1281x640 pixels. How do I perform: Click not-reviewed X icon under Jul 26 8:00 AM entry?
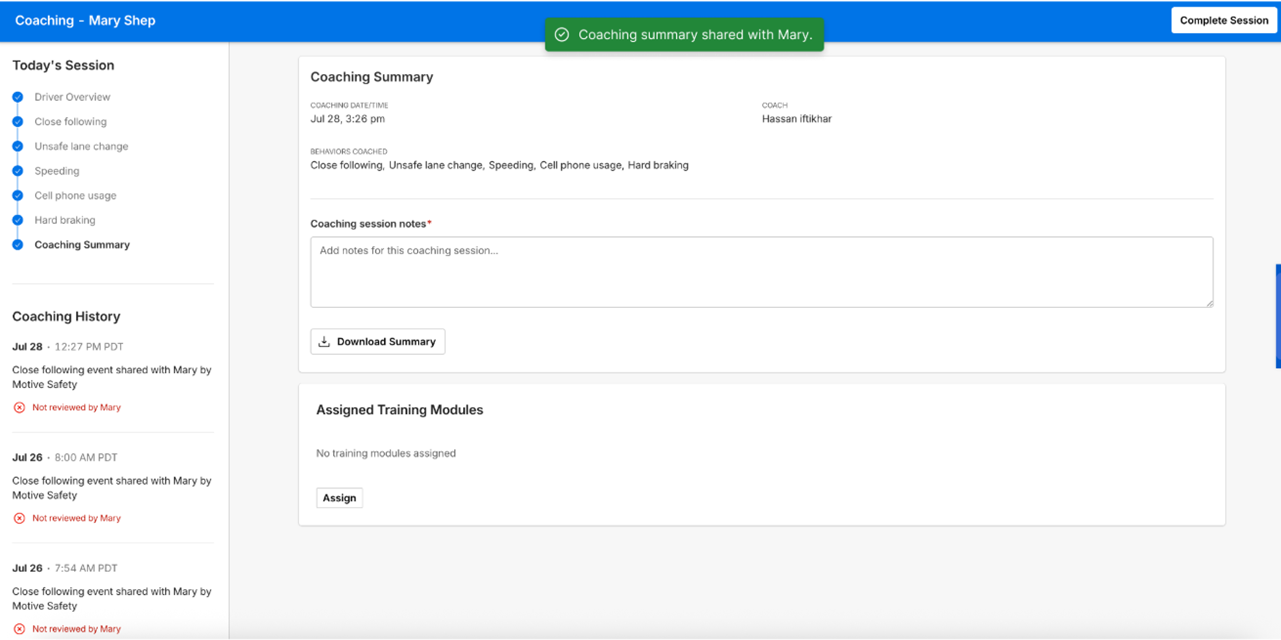pyautogui.click(x=19, y=518)
